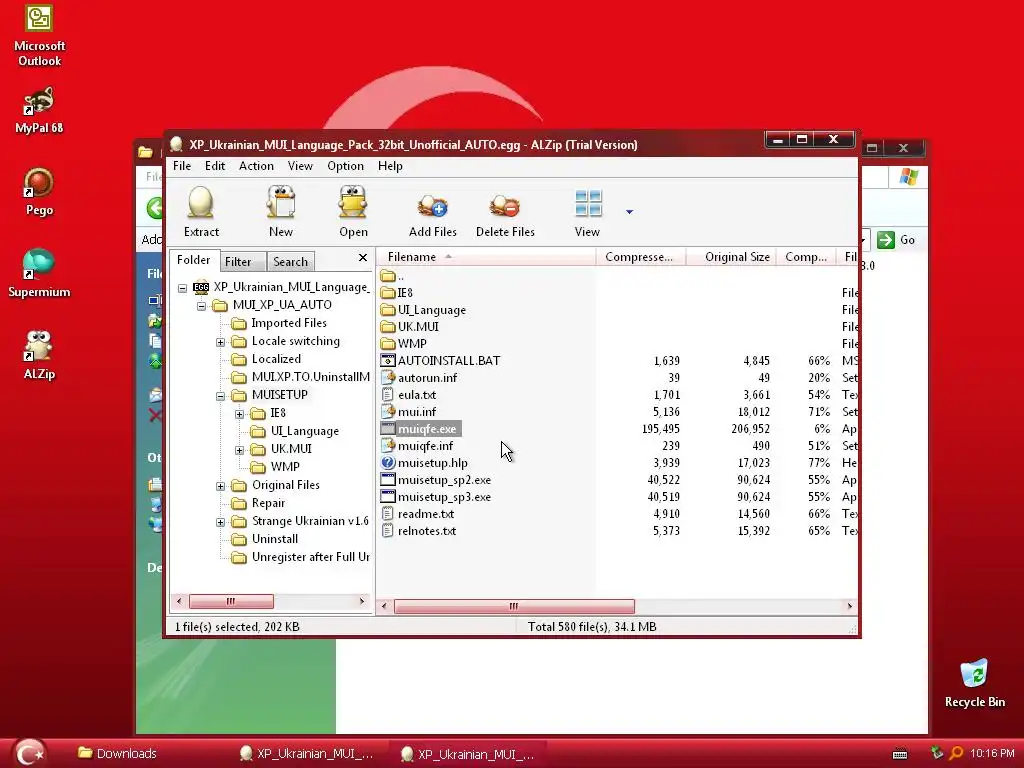Switch to the Folder tab
Viewport: 1024px width, 768px height.
[194, 260]
